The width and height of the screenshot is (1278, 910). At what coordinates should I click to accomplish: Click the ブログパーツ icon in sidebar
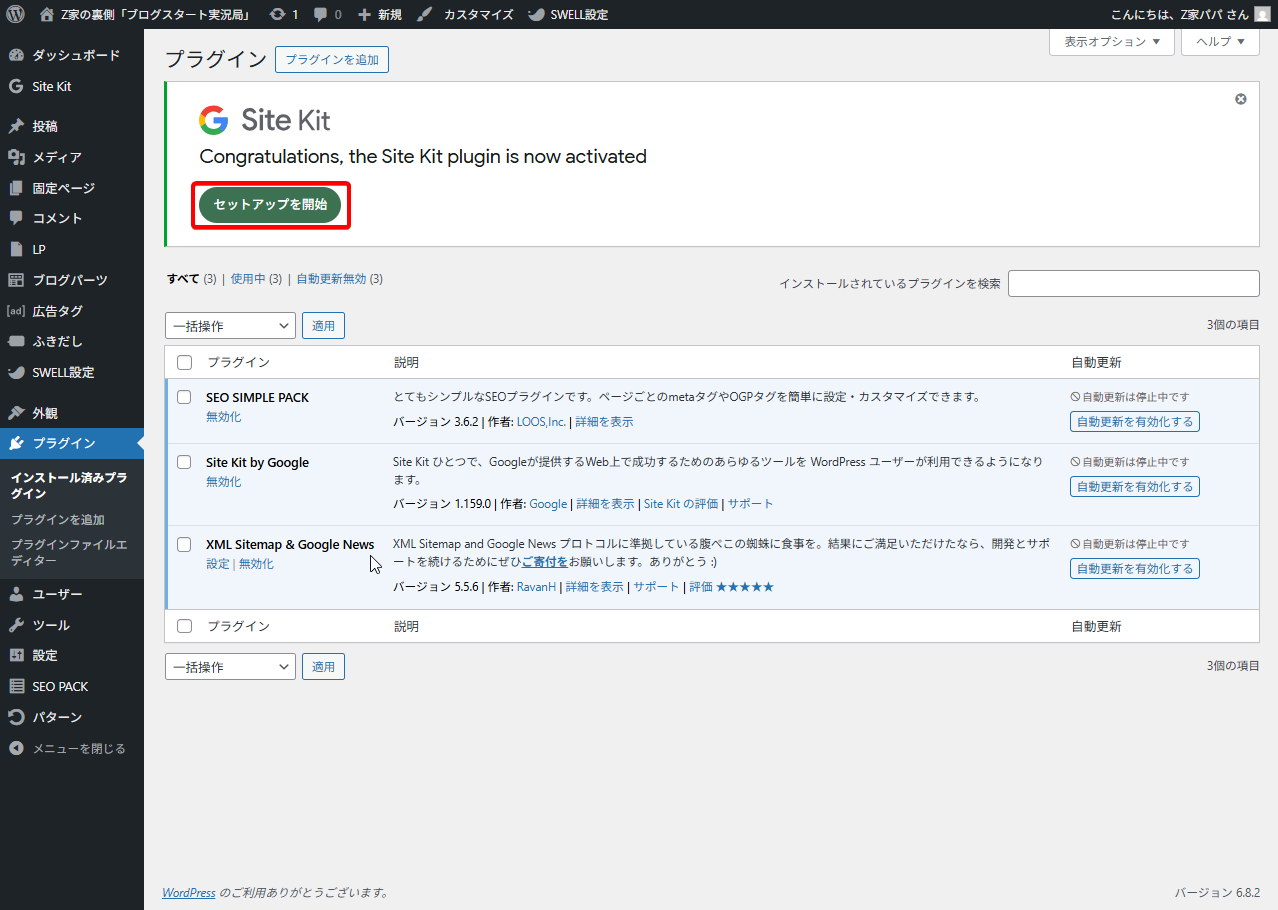[16, 280]
